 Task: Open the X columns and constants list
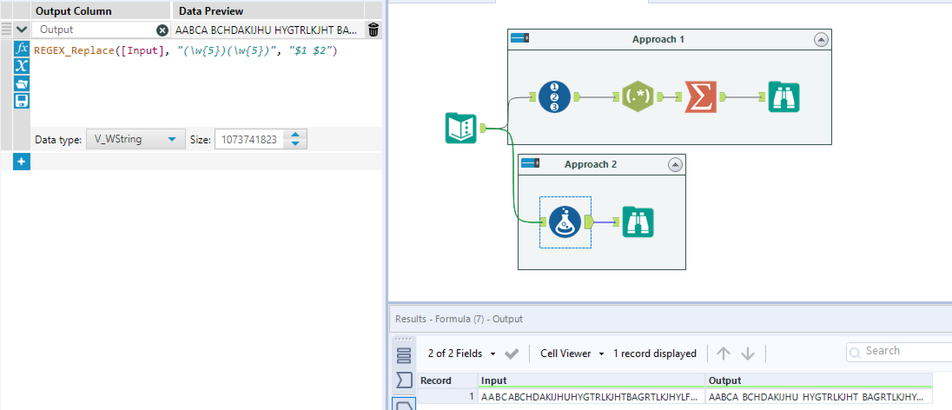click(22, 66)
